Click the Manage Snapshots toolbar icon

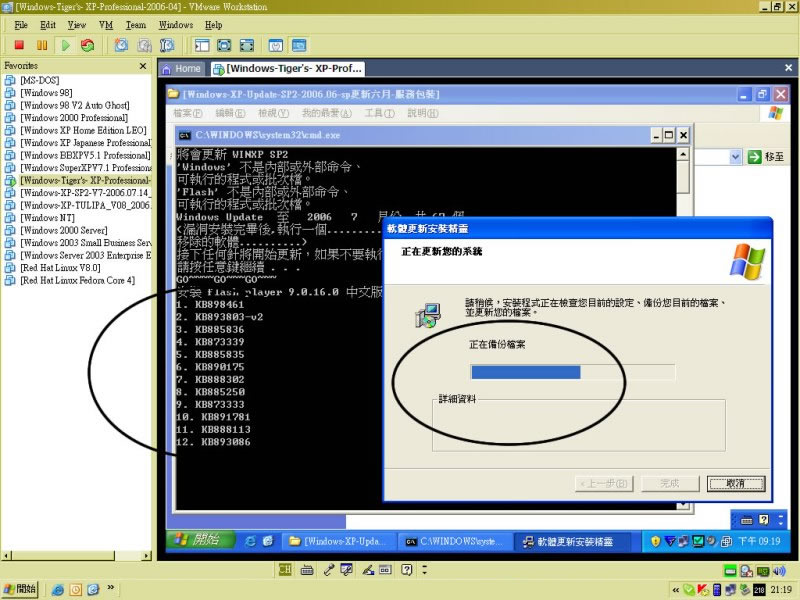[167, 45]
